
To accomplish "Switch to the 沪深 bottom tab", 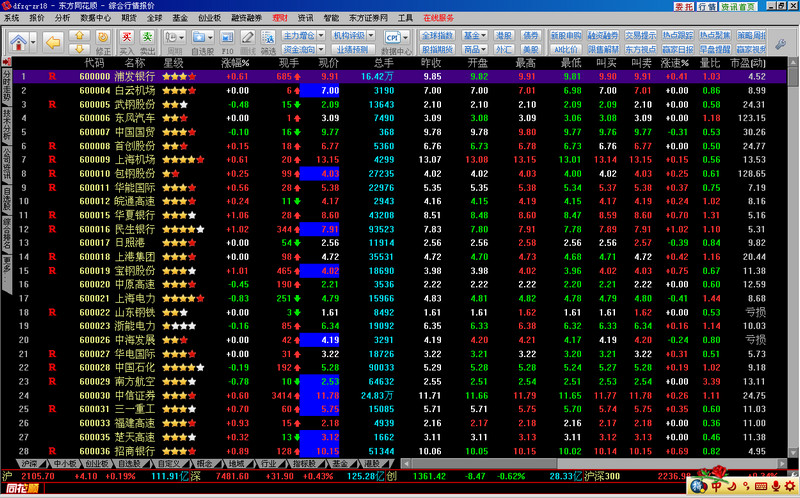I will tap(29, 463).
